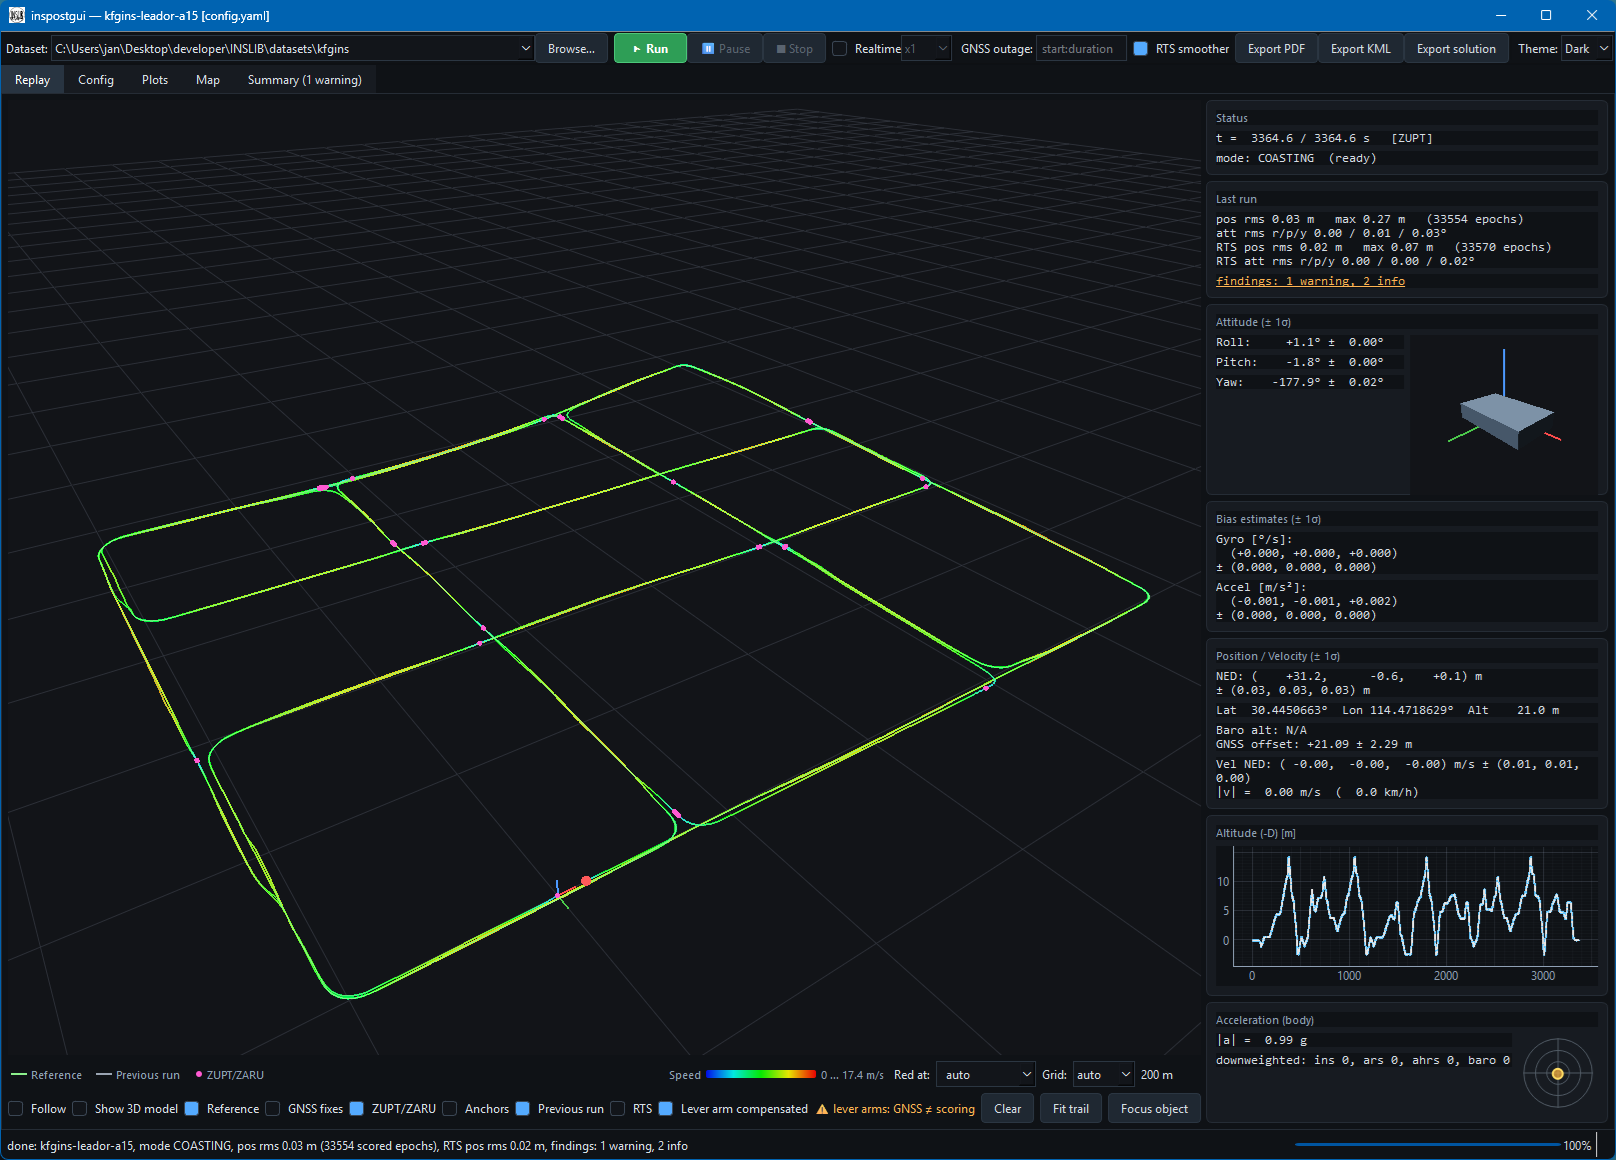Enable the GNSS fixes checkbox

click(272, 1108)
